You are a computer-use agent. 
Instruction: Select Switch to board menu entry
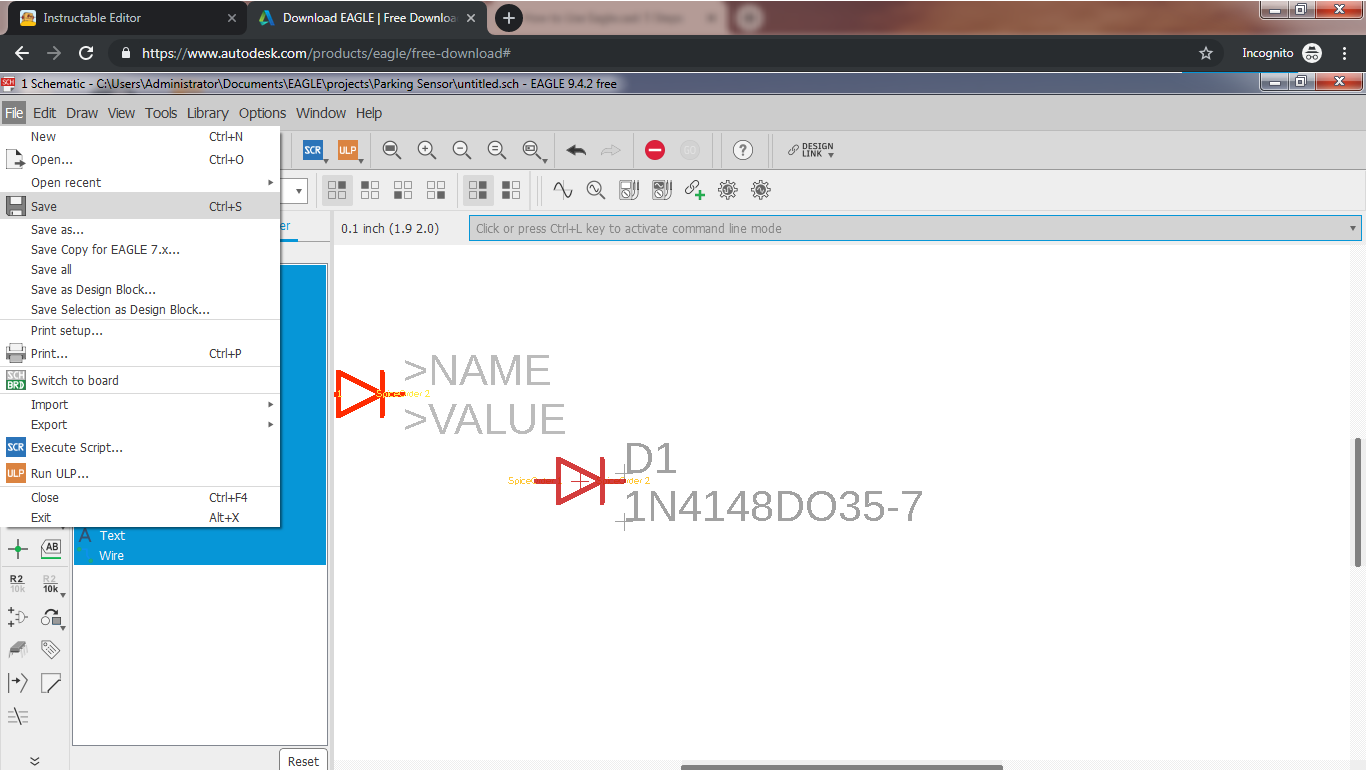click(x=140, y=380)
